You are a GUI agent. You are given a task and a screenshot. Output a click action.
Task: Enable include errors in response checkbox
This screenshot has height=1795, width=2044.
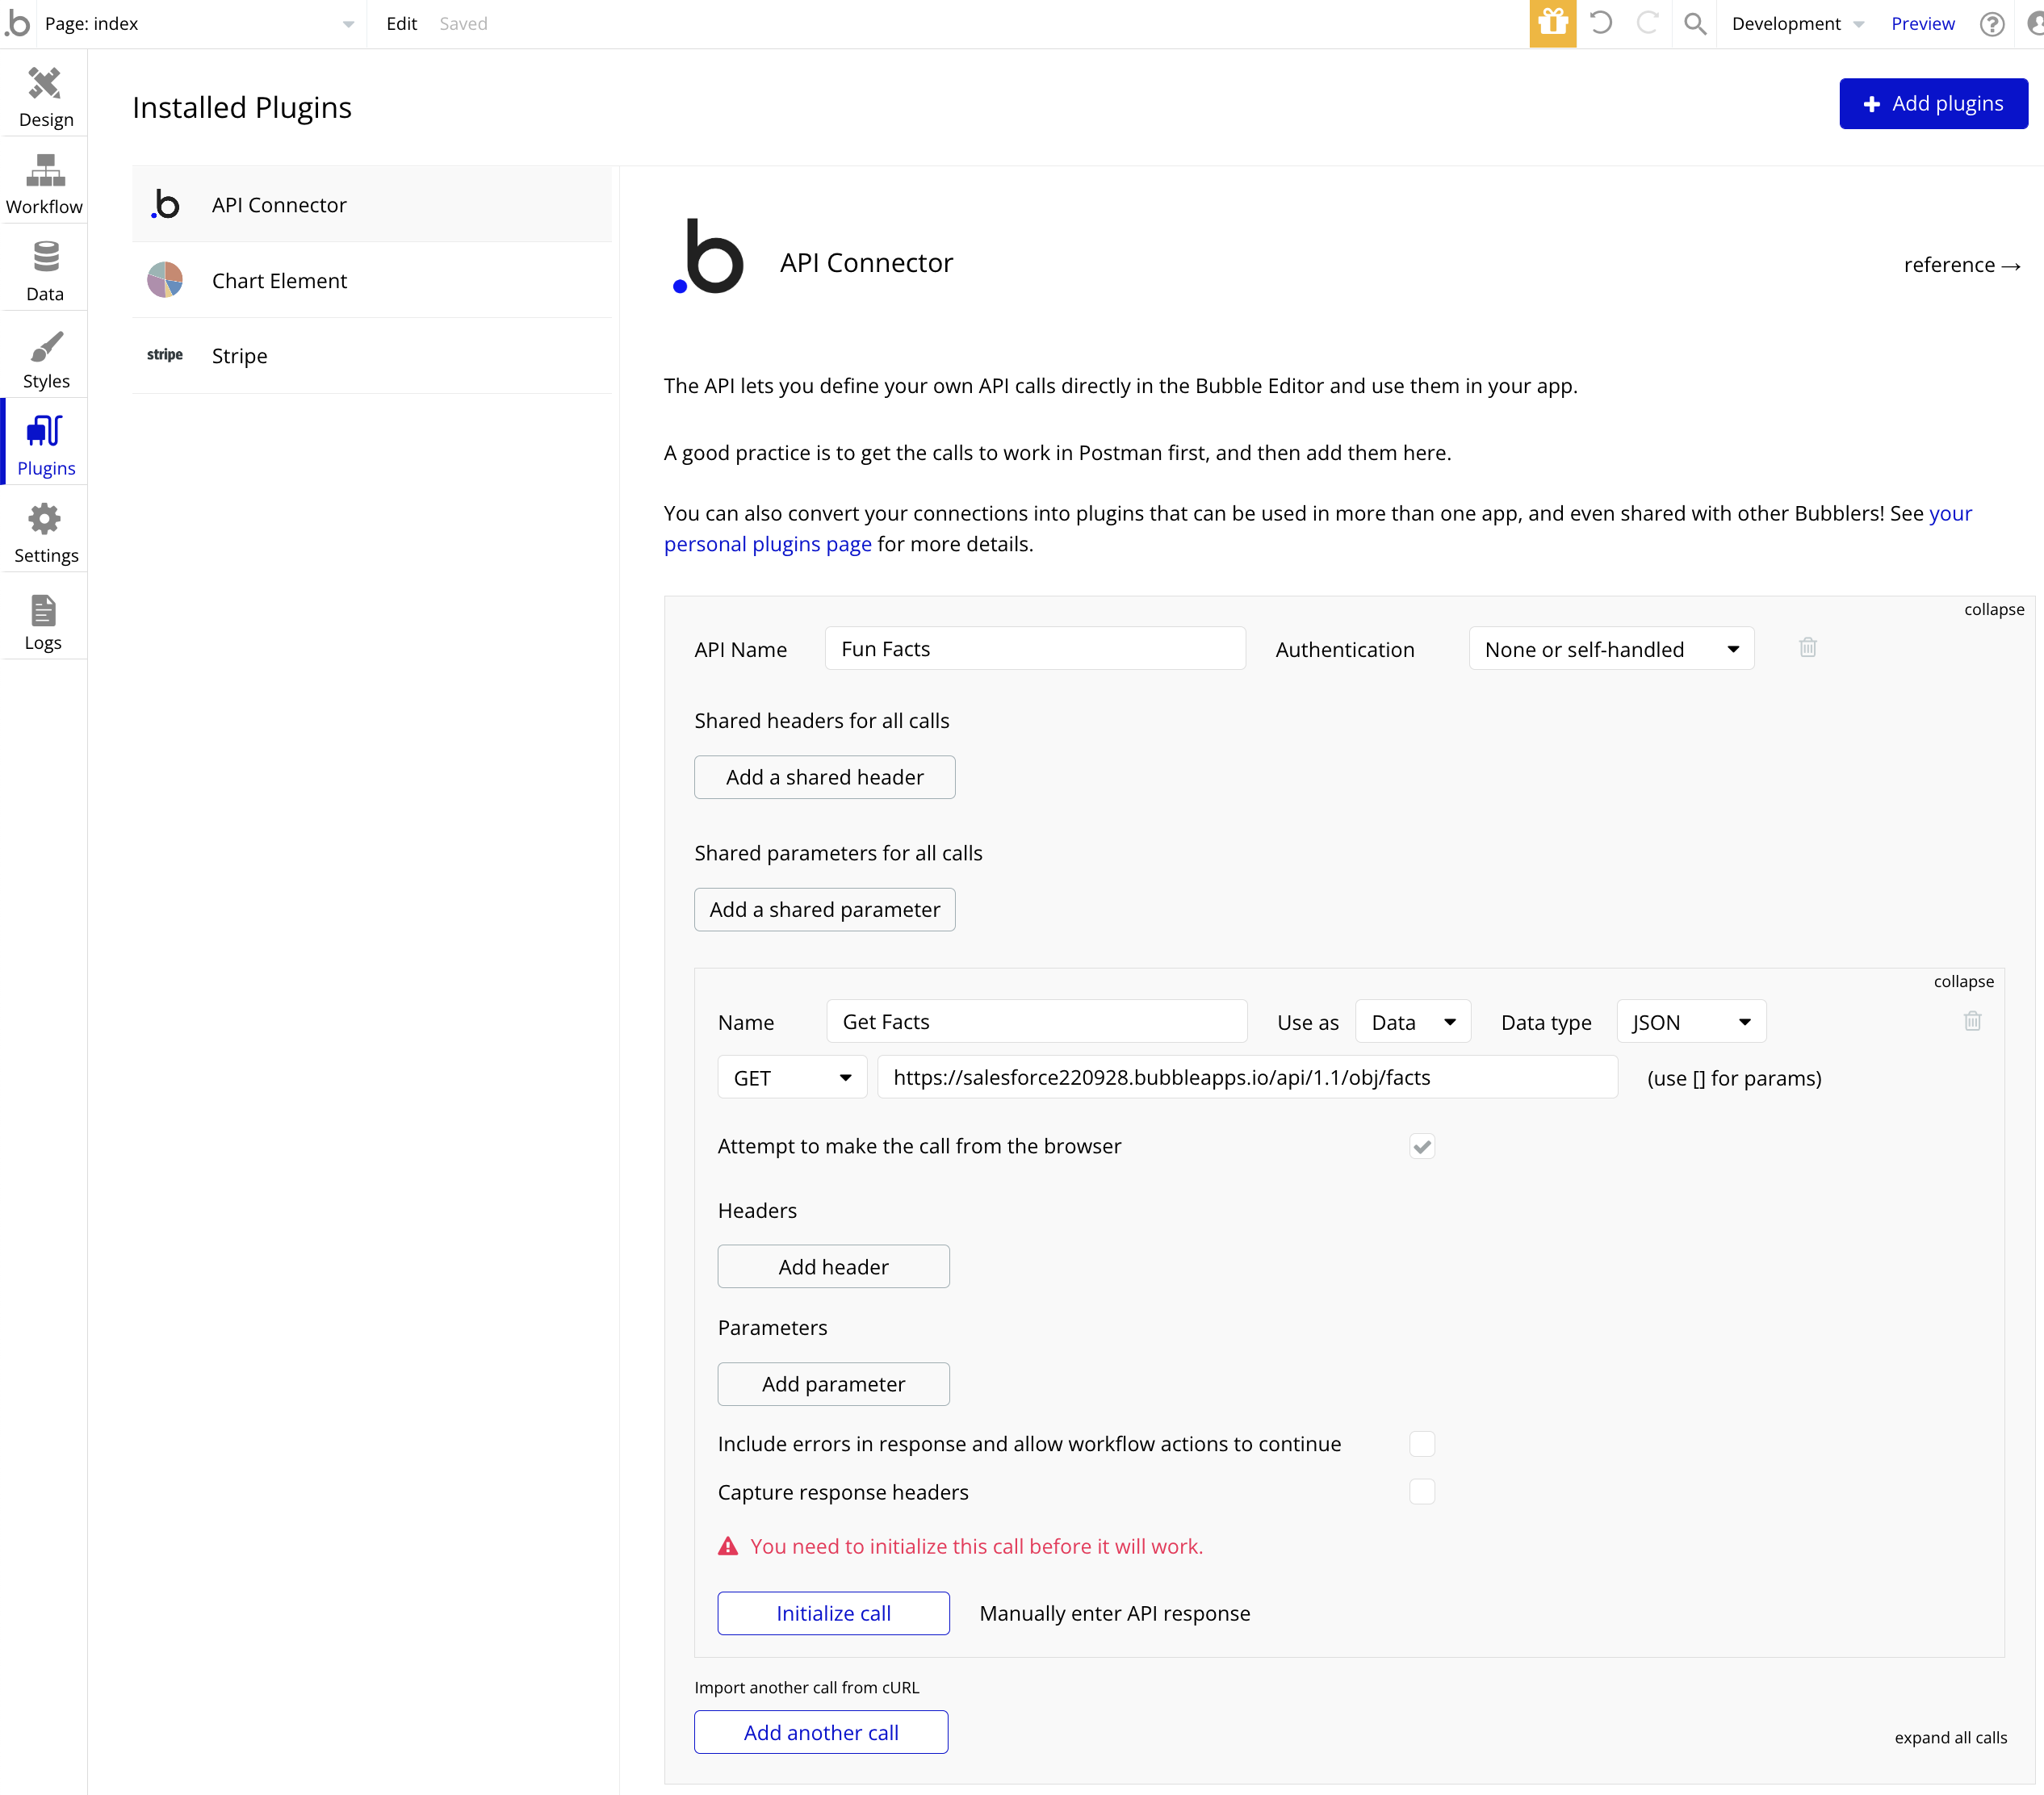pos(1421,1444)
